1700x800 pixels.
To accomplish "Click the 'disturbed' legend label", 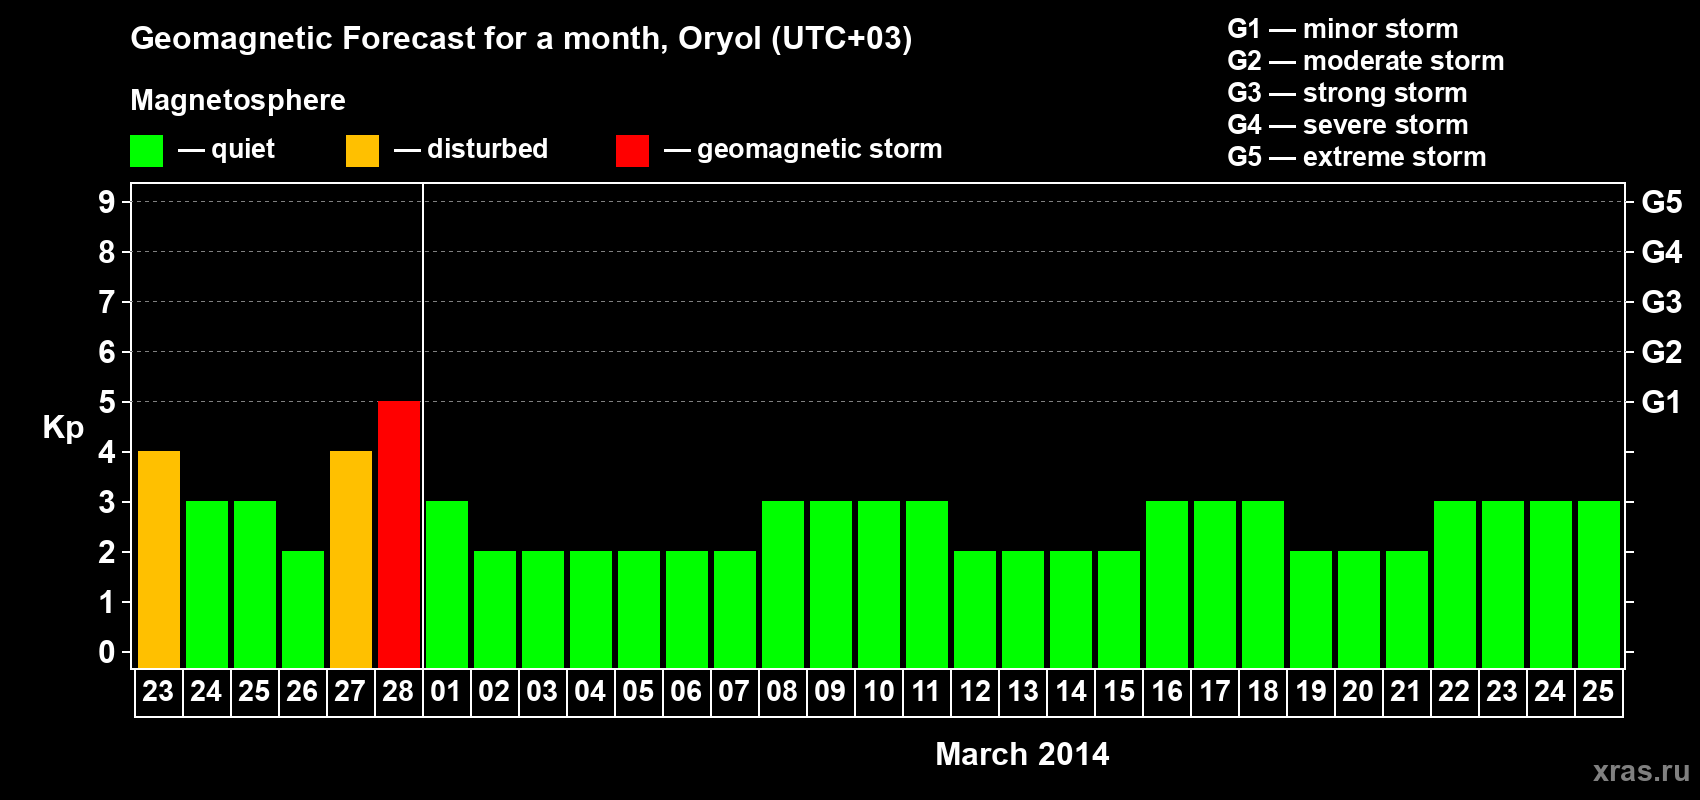I will click(488, 149).
